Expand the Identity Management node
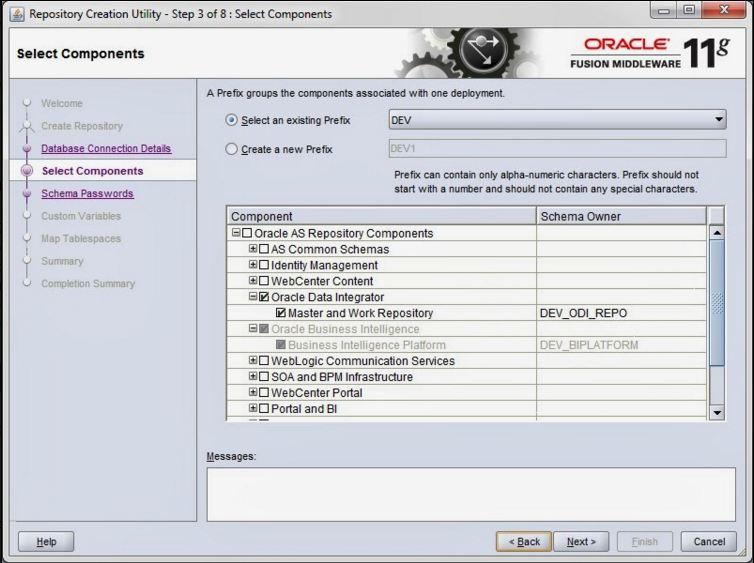Viewport: 754px width, 563px height. click(x=252, y=264)
